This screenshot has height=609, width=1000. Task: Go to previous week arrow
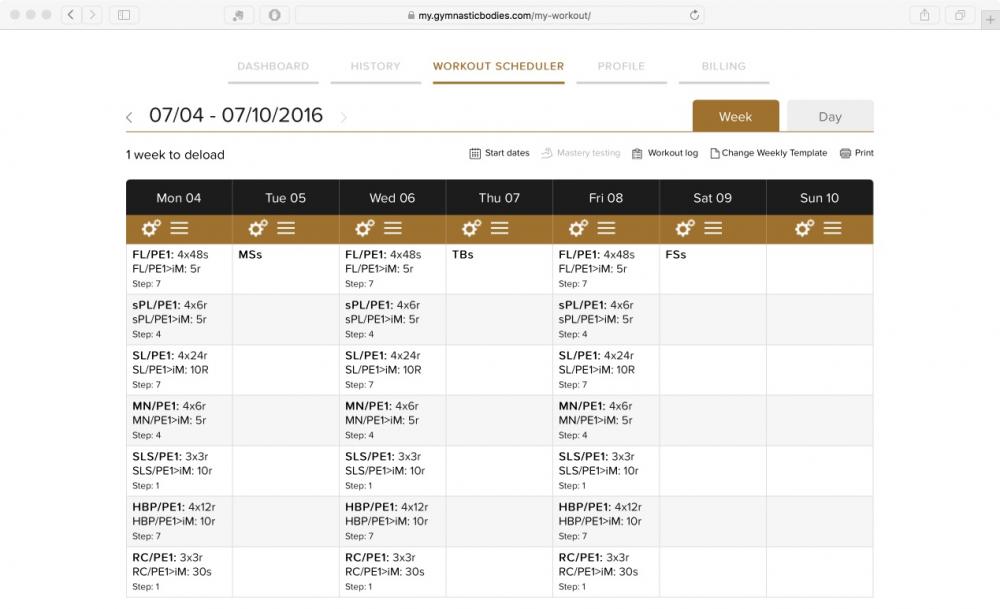click(129, 117)
